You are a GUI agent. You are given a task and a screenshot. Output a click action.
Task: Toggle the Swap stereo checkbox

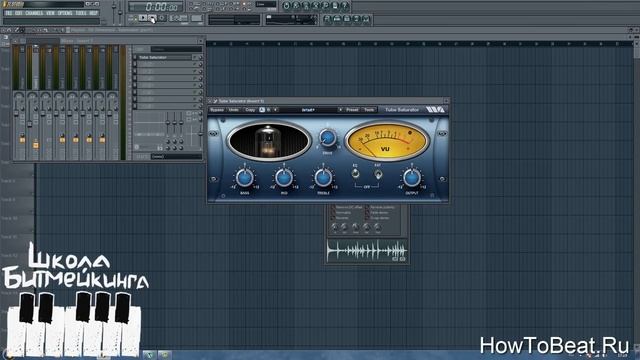(x=367, y=218)
